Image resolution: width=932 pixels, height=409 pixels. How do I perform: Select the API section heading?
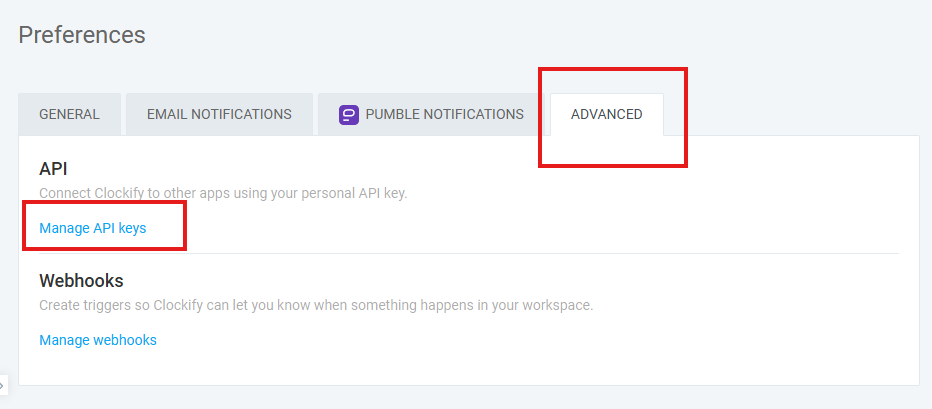[x=53, y=169]
